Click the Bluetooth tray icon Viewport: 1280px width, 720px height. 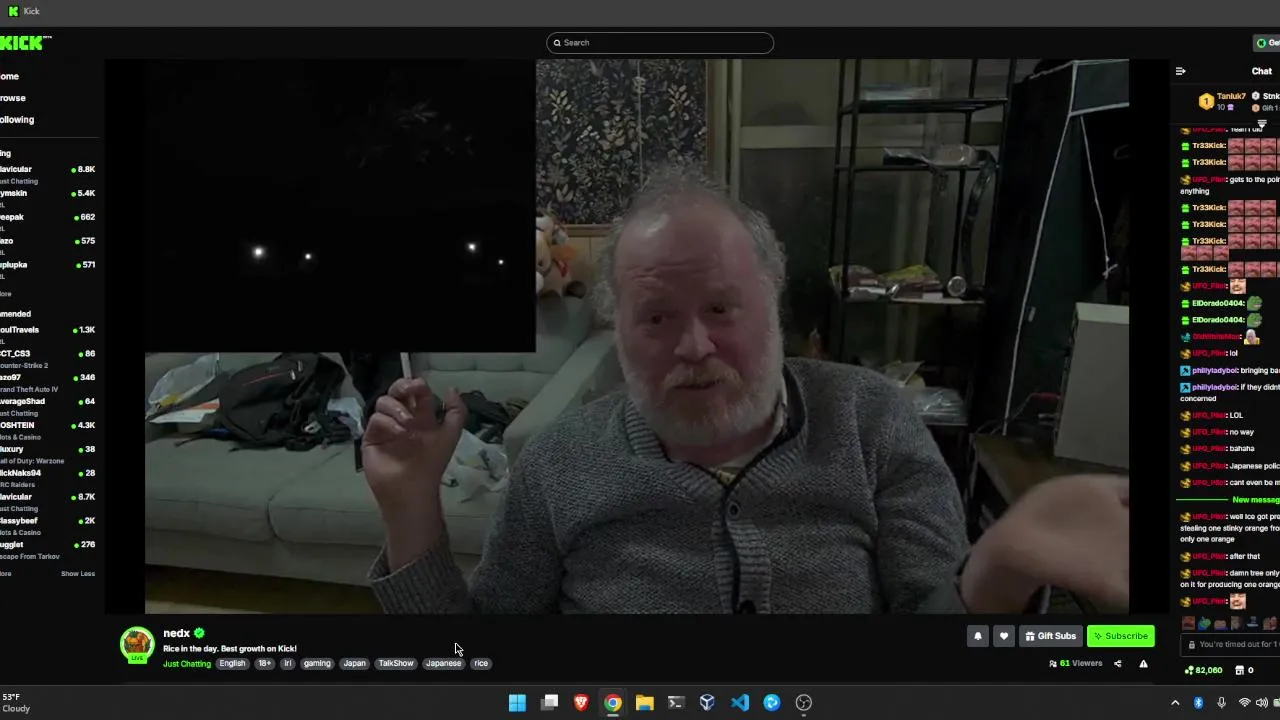click(x=1198, y=703)
